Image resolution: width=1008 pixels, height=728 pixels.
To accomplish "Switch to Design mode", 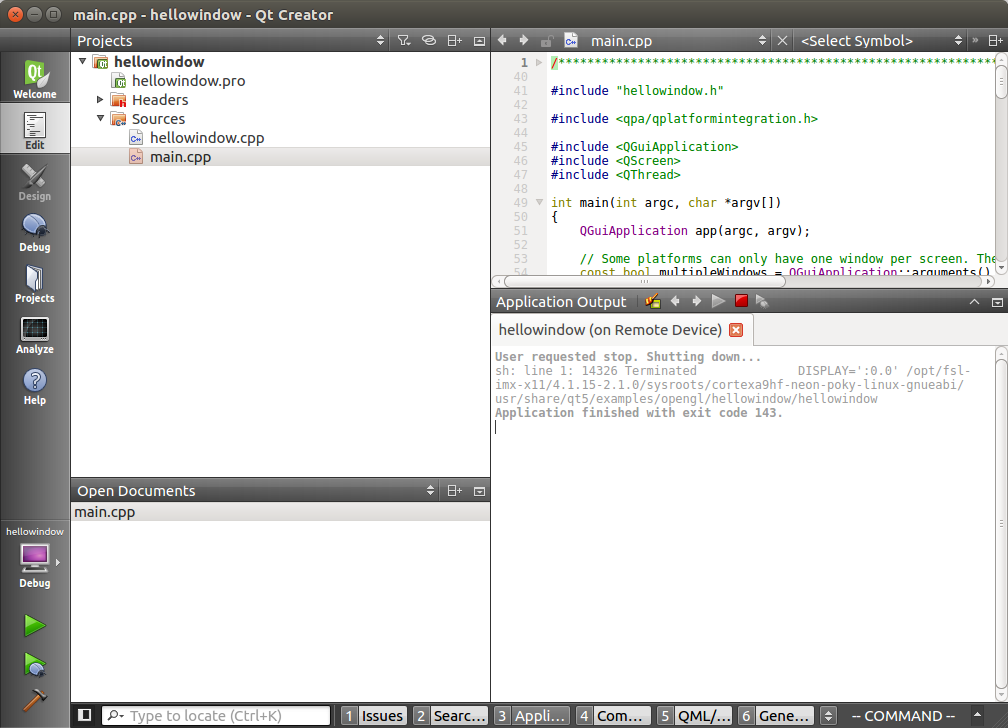I will coord(34,181).
